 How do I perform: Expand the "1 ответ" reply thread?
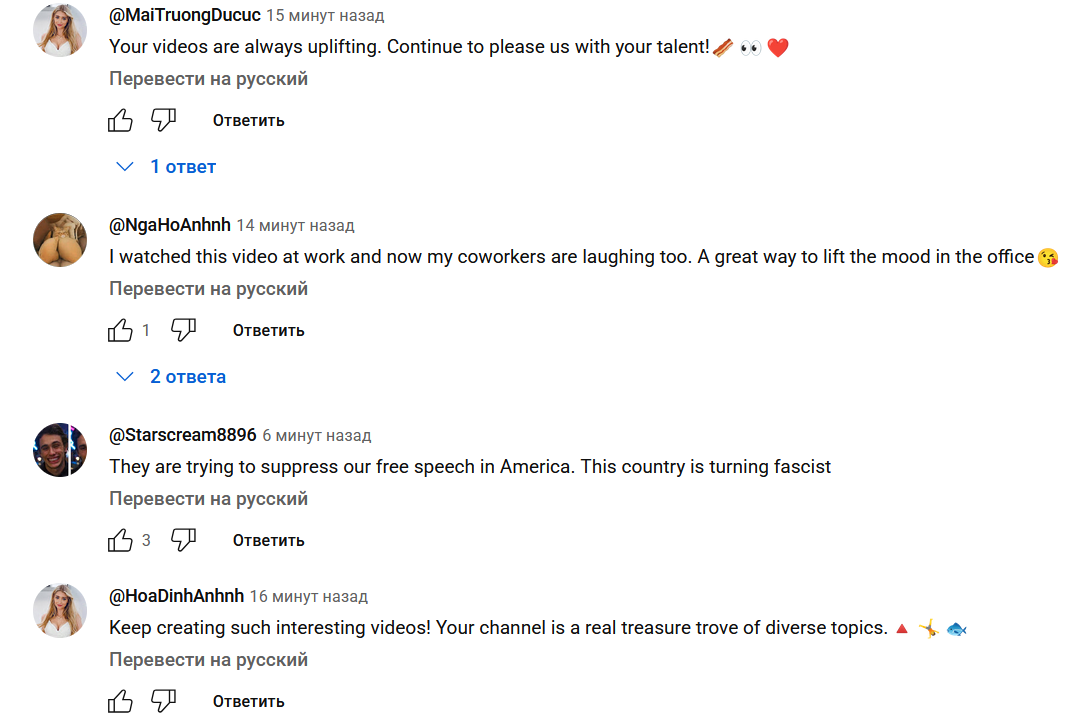[x=167, y=167]
